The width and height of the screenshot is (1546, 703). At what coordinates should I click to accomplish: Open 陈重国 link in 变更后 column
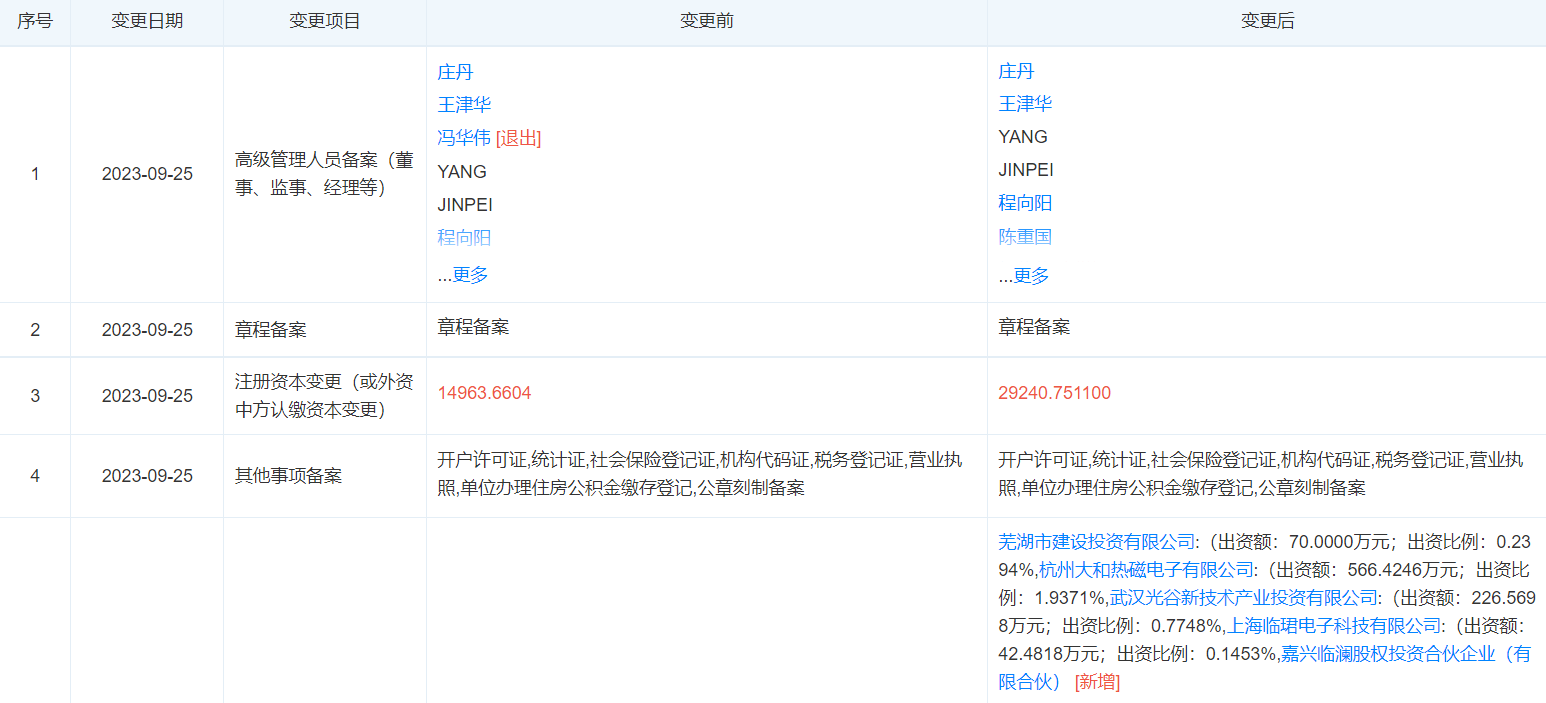coord(1025,237)
